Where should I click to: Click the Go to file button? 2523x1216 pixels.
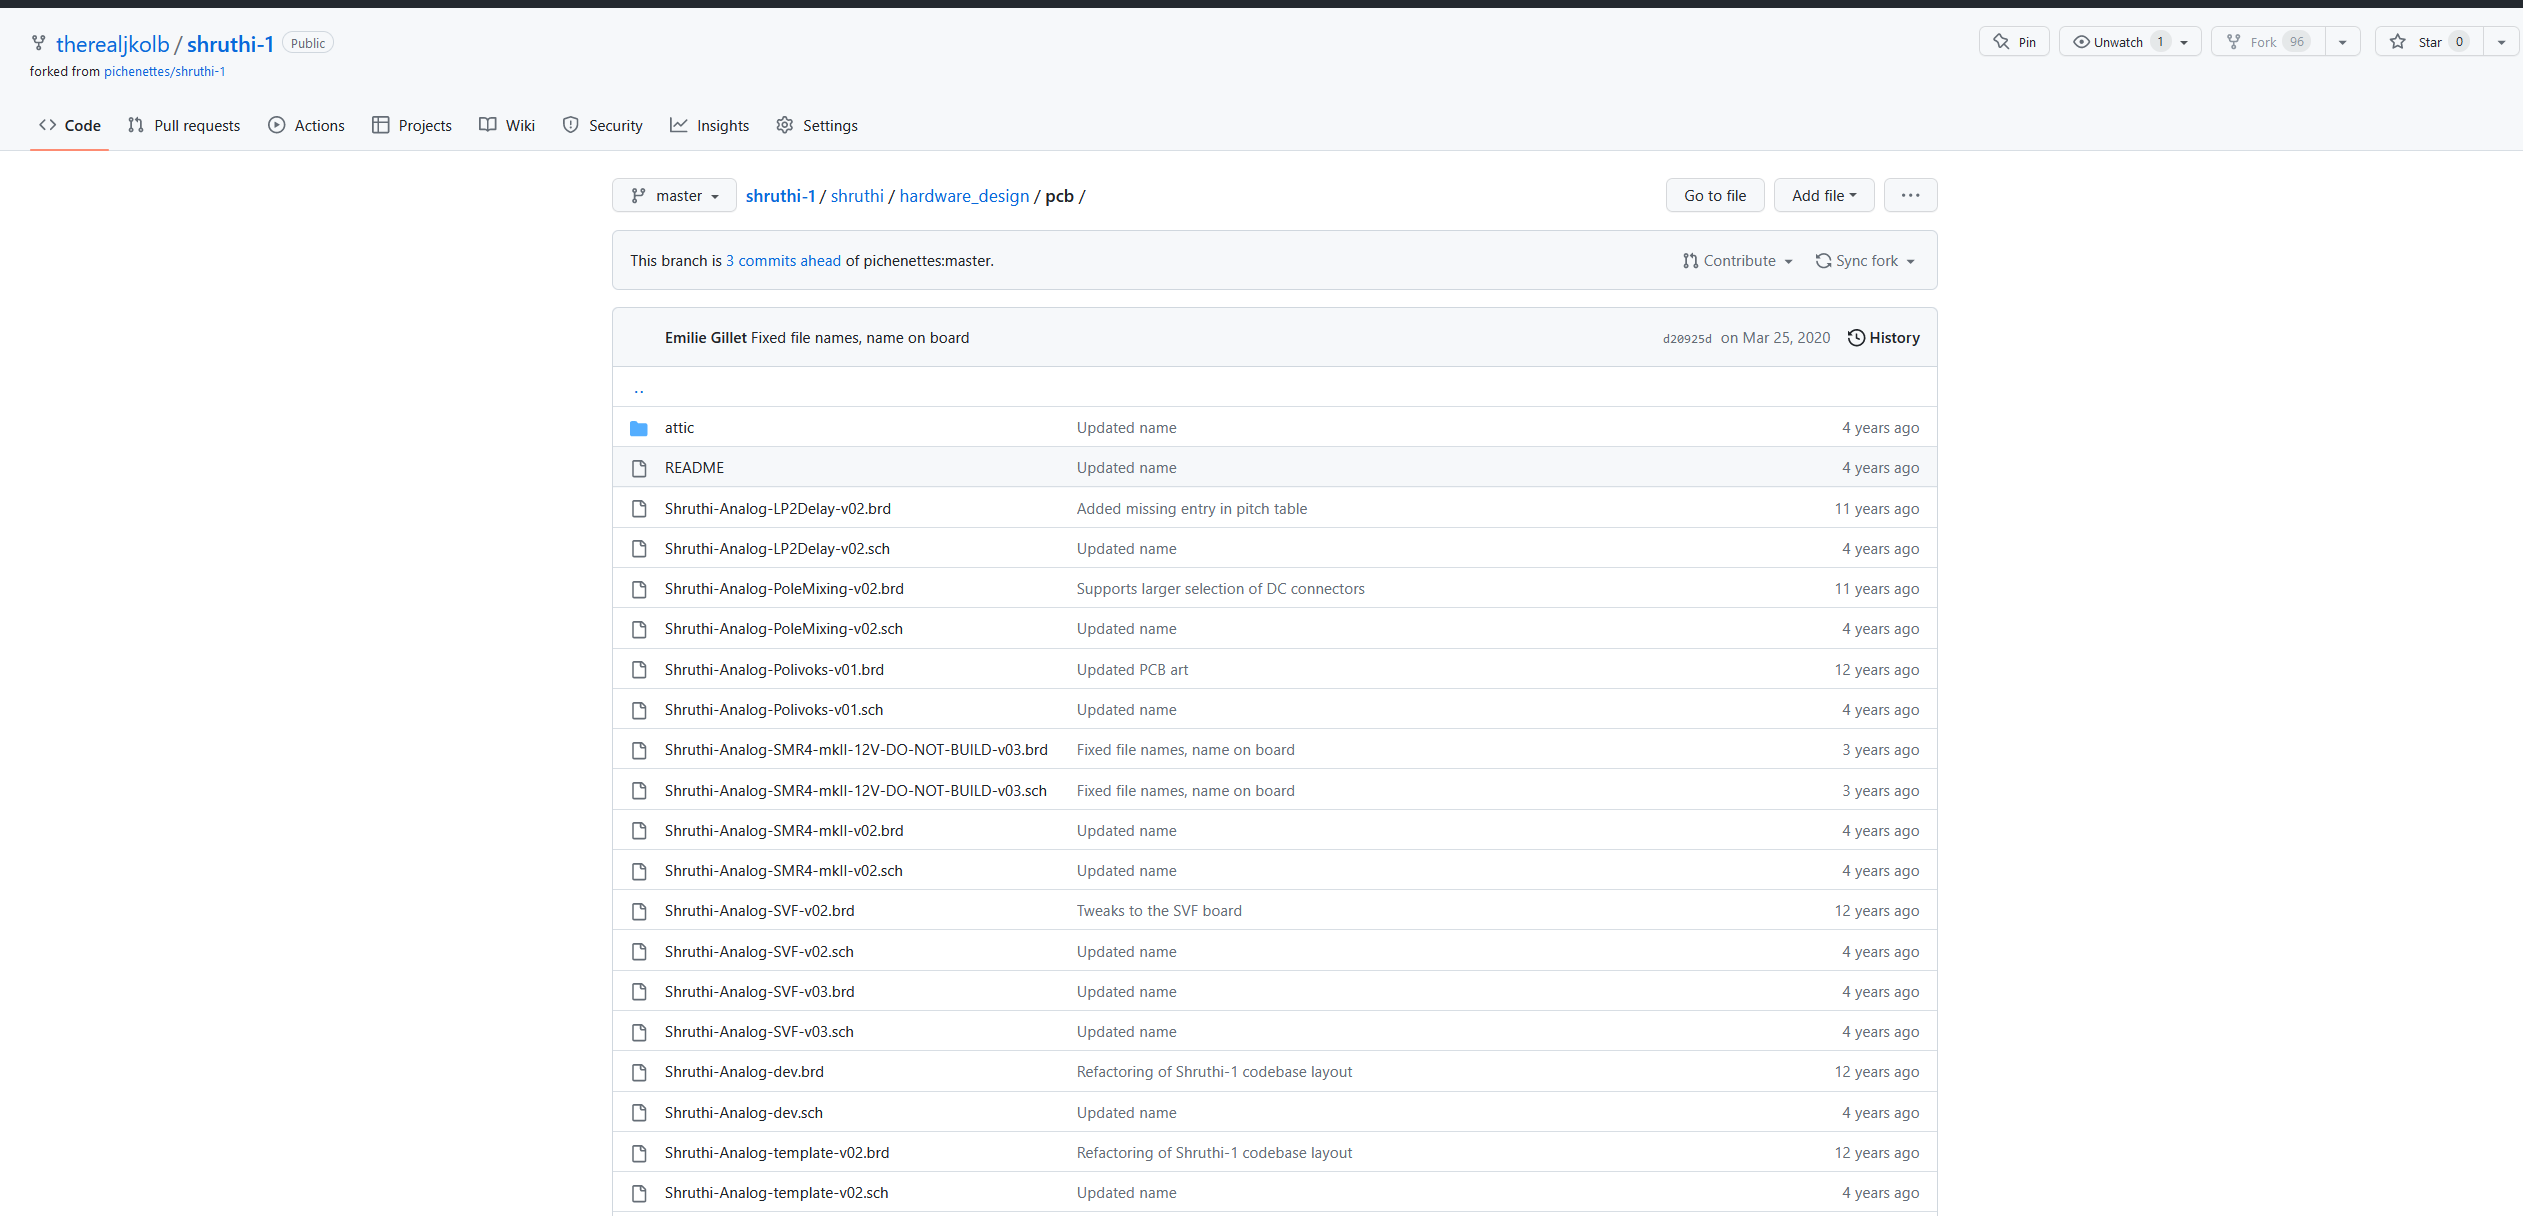pos(1714,196)
